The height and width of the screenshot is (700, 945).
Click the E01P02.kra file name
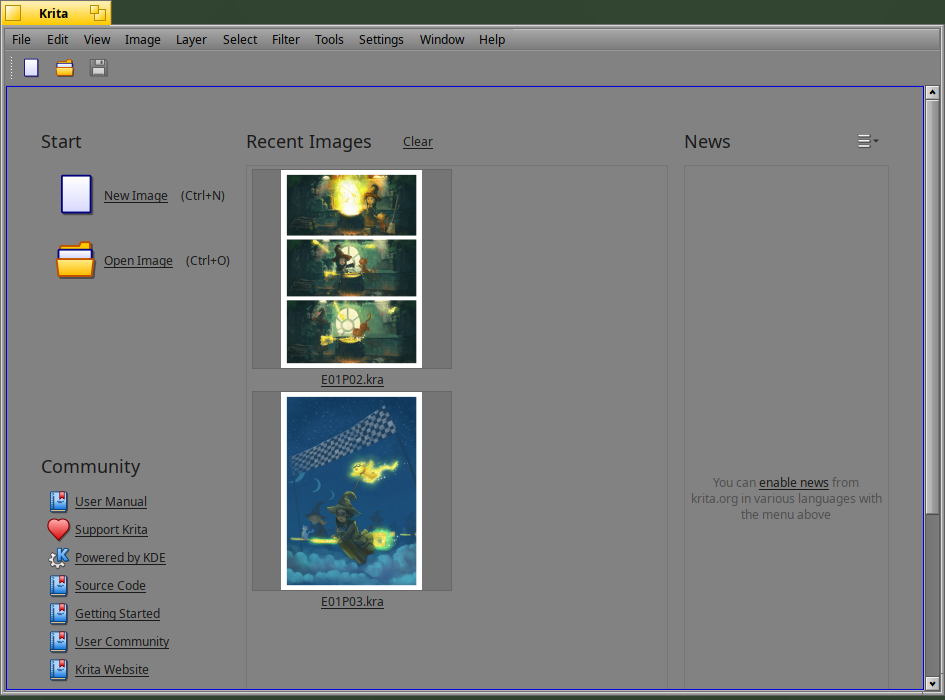[352, 380]
